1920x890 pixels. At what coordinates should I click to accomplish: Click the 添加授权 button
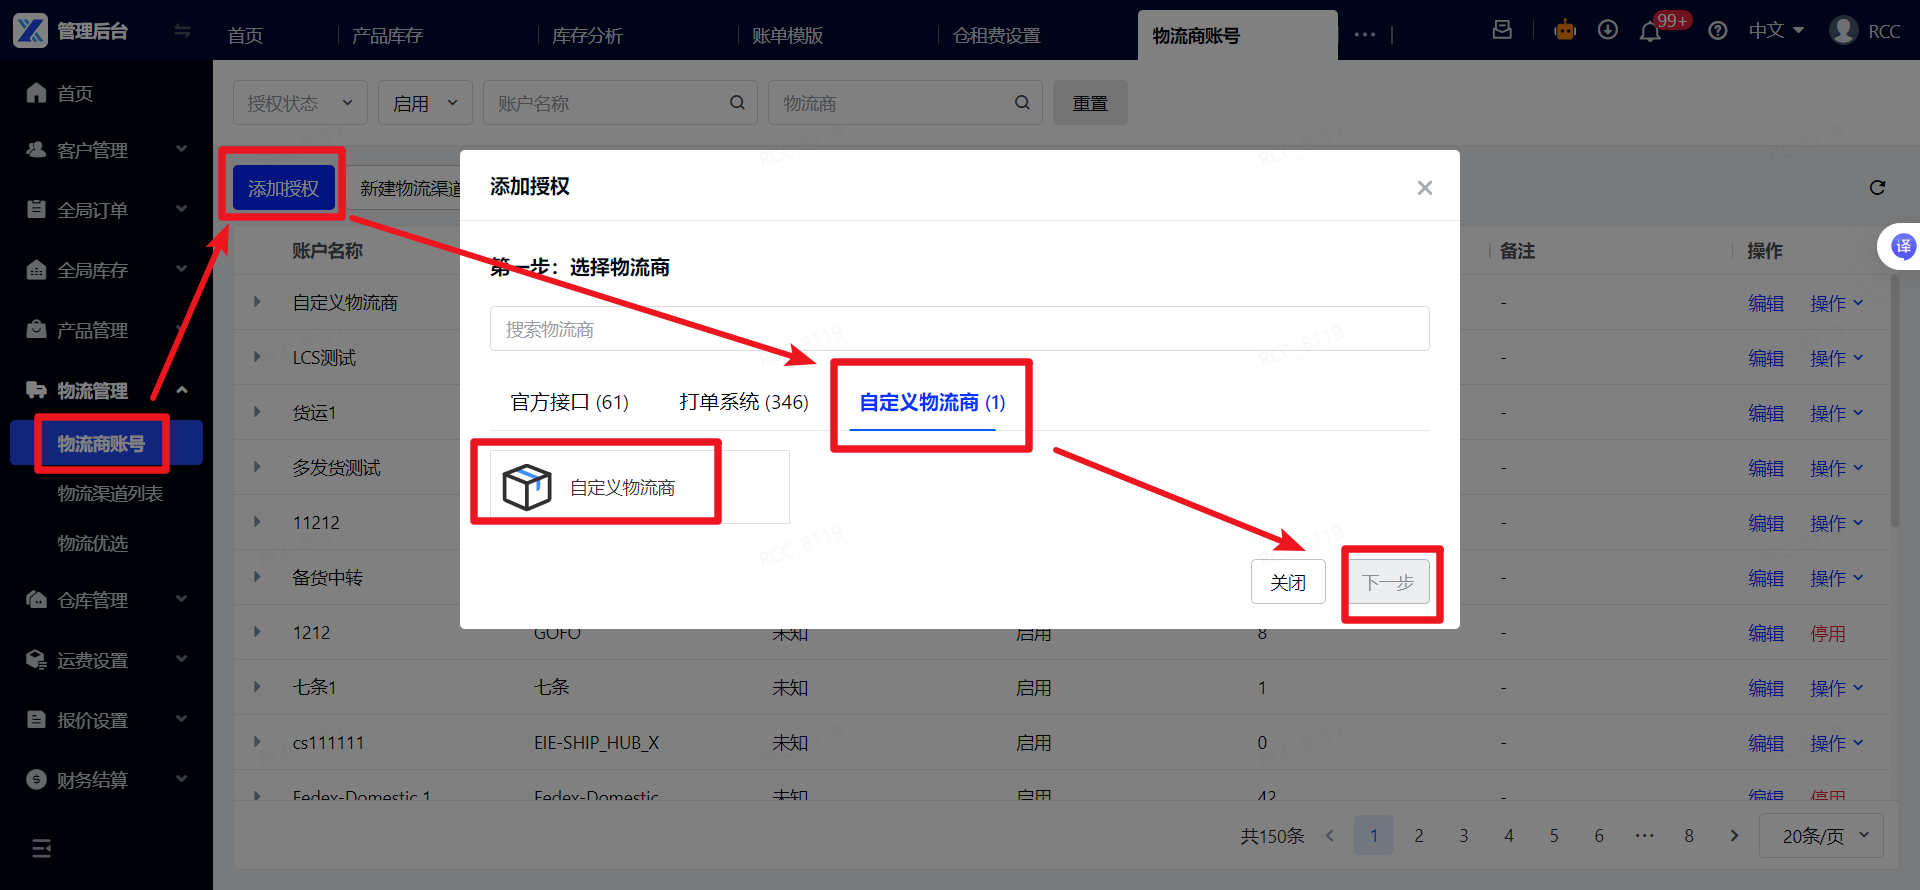(x=283, y=188)
